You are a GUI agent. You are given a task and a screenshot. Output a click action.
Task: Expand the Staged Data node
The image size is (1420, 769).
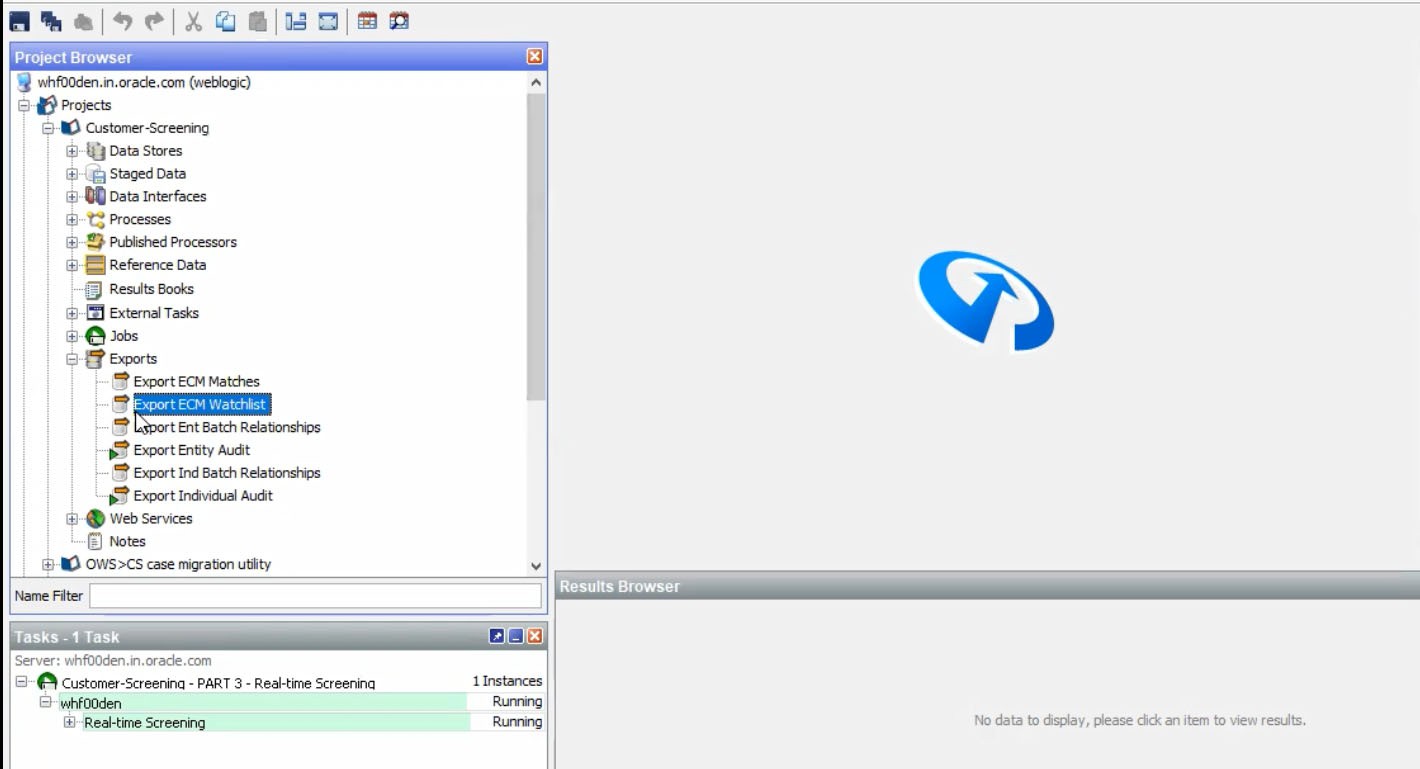click(x=72, y=174)
